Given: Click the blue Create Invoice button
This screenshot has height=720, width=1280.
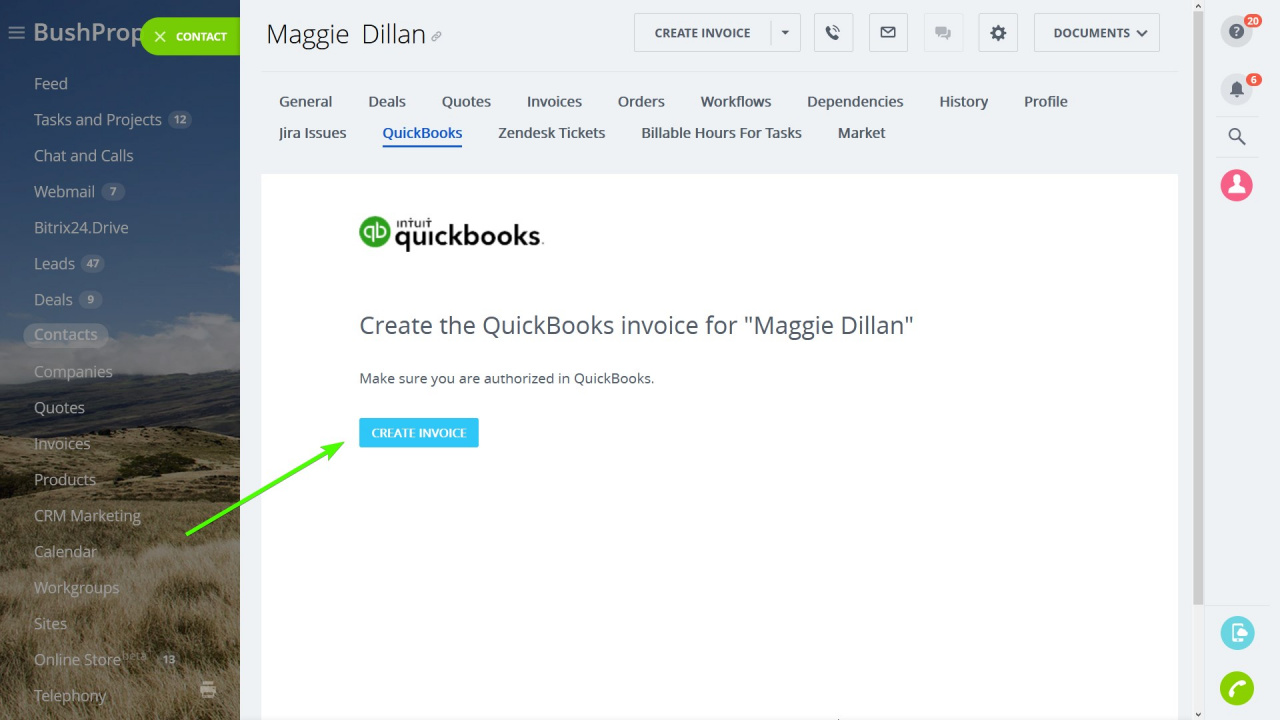Looking at the screenshot, I should [x=419, y=433].
